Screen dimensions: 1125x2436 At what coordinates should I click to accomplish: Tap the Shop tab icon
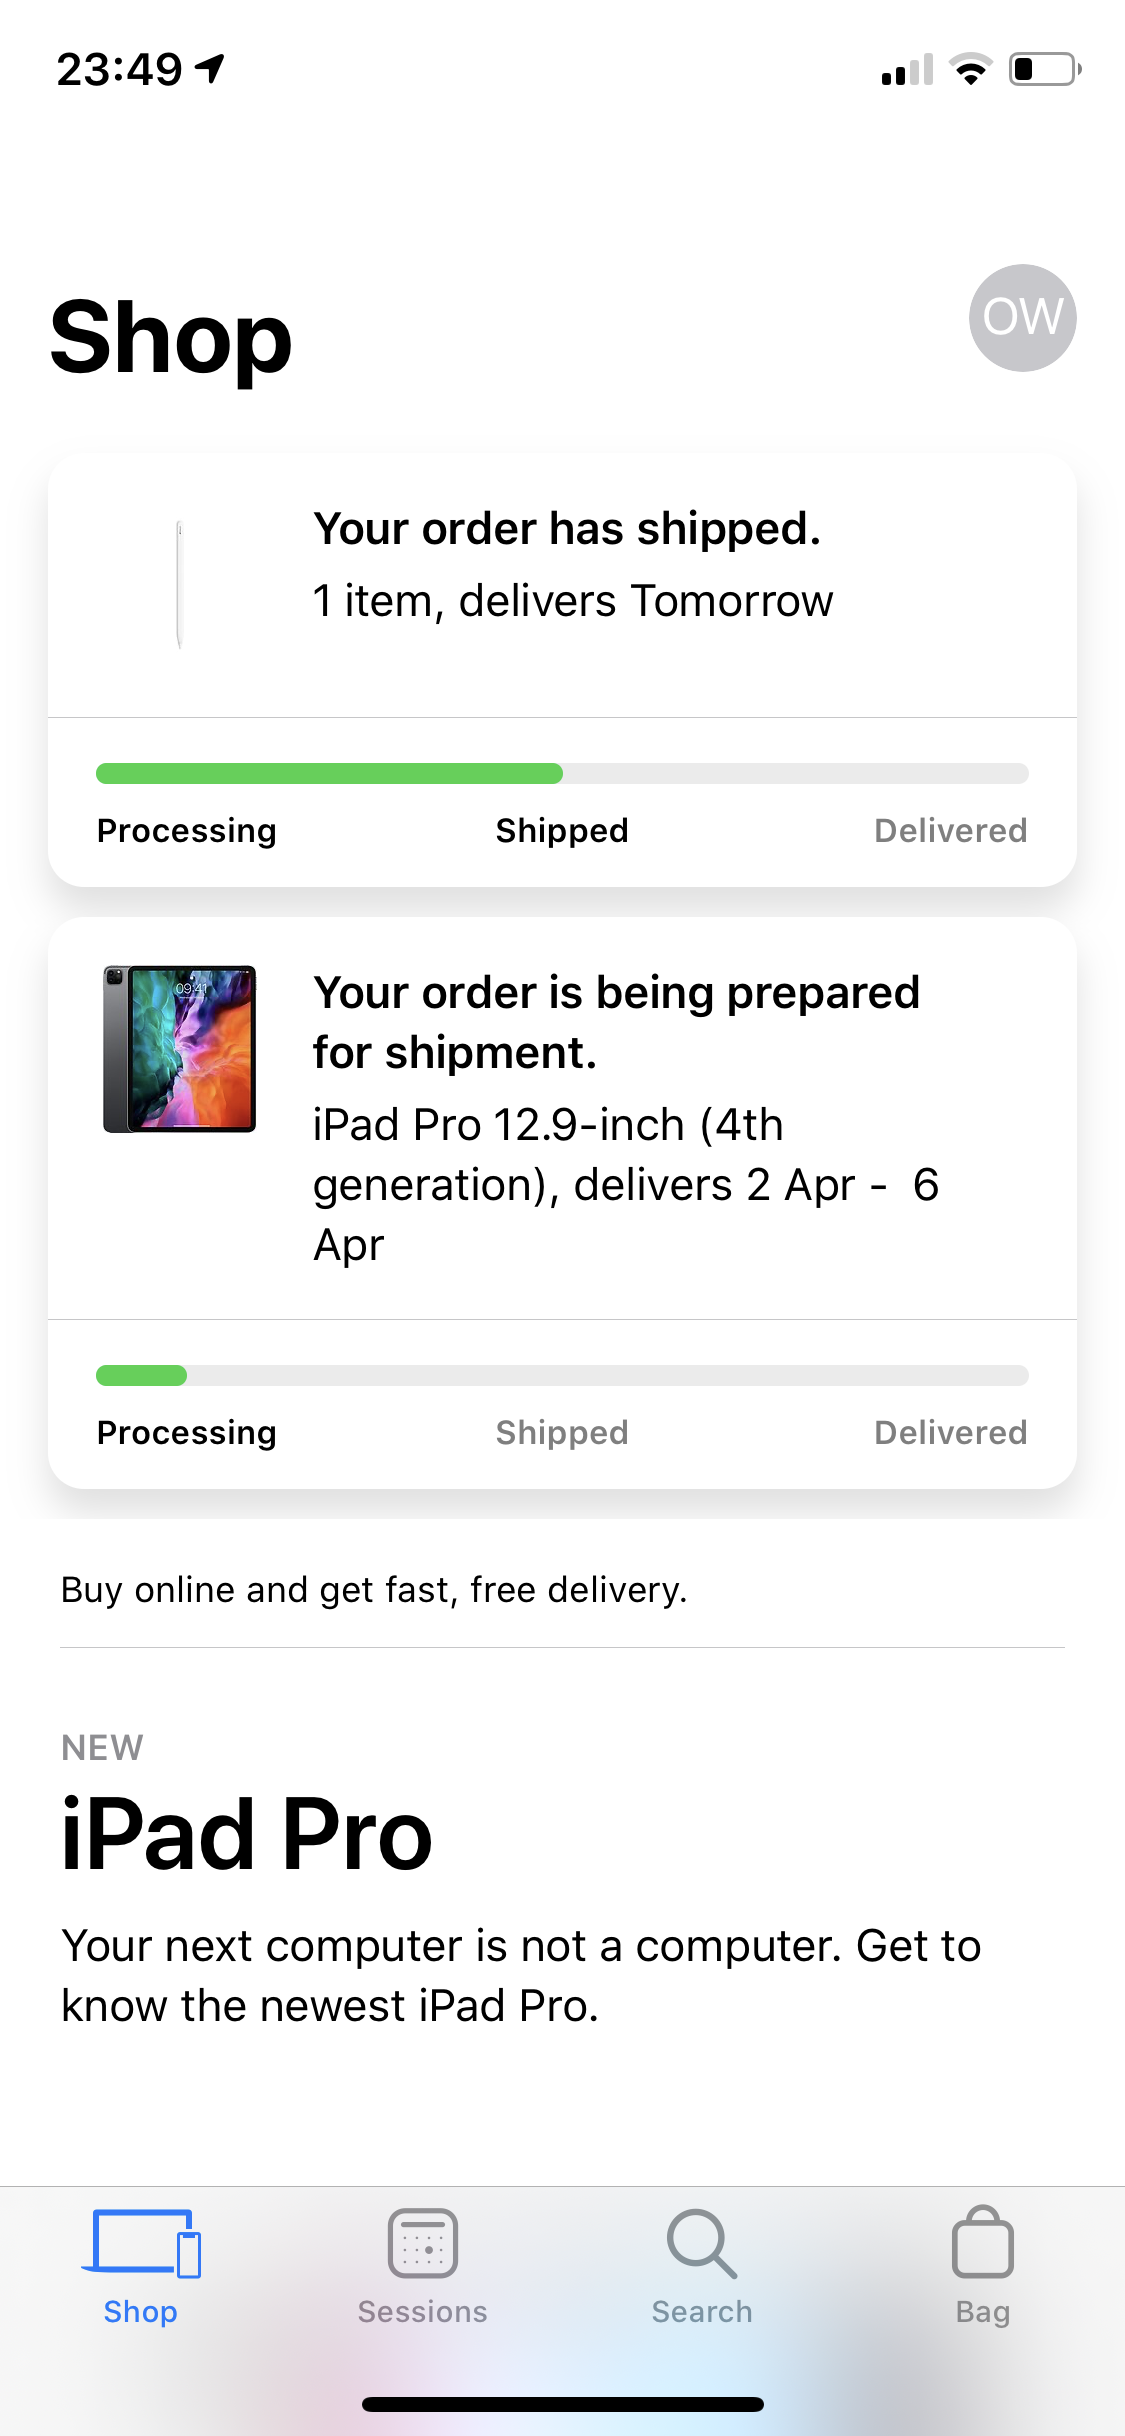[x=141, y=2243]
